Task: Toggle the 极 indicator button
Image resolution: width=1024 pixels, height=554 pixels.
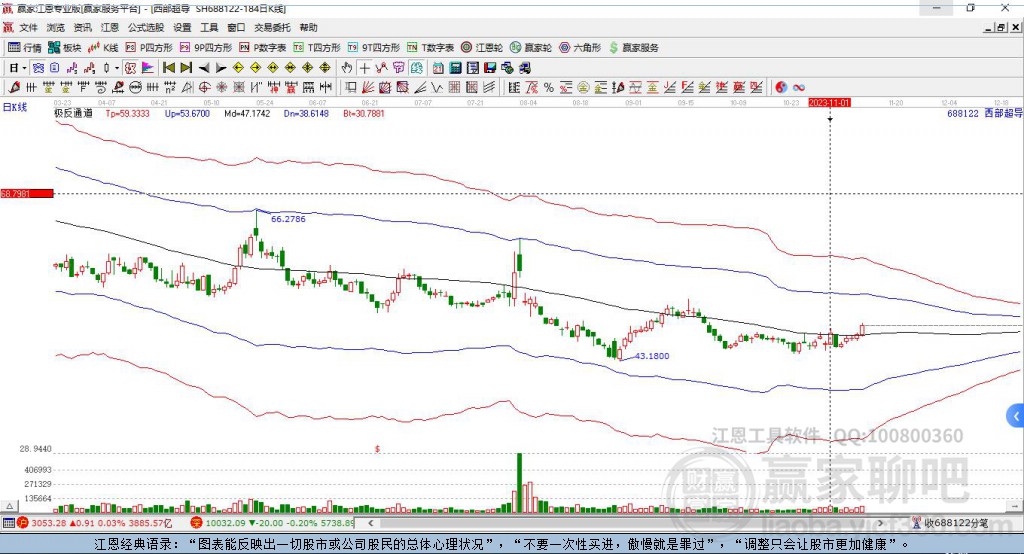Action: (131, 68)
